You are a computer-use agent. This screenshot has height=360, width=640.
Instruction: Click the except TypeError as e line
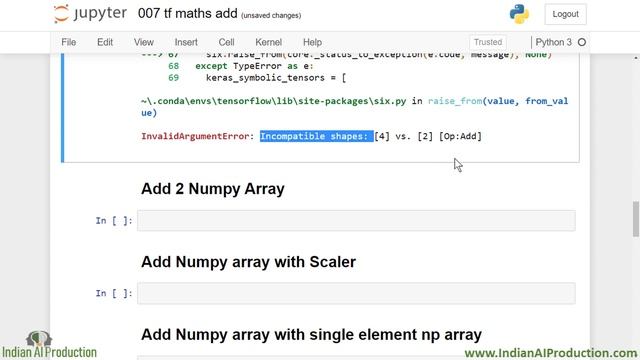pyautogui.click(x=254, y=66)
